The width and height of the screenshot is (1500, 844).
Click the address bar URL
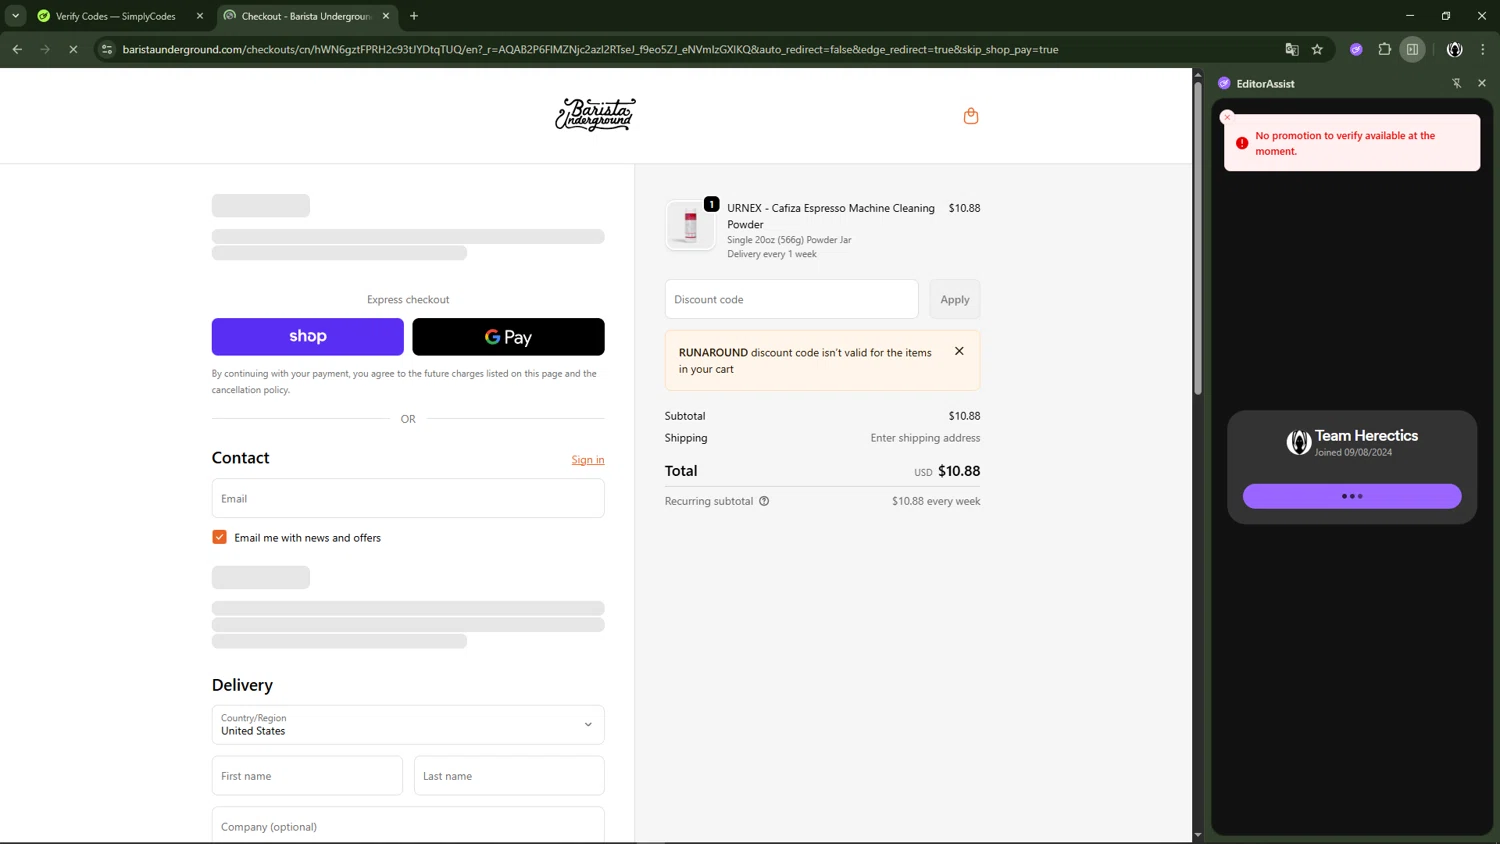click(x=590, y=49)
